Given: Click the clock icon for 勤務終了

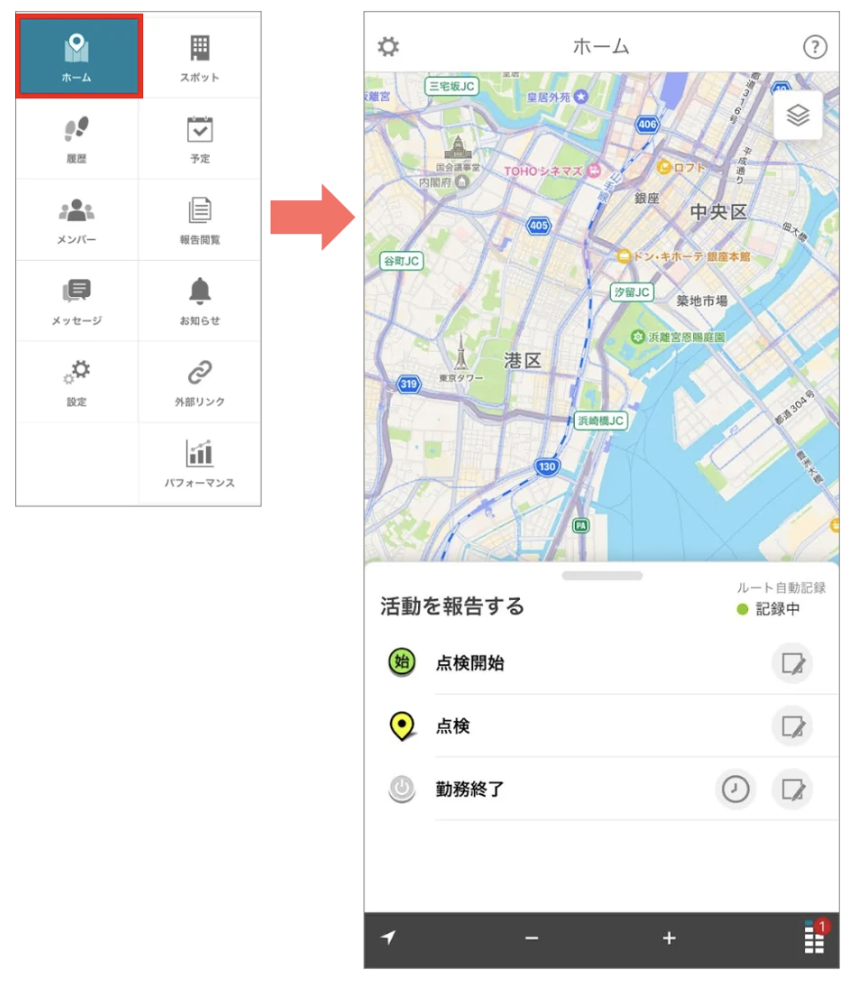Looking at the screenshot, I should coord(735,789).
